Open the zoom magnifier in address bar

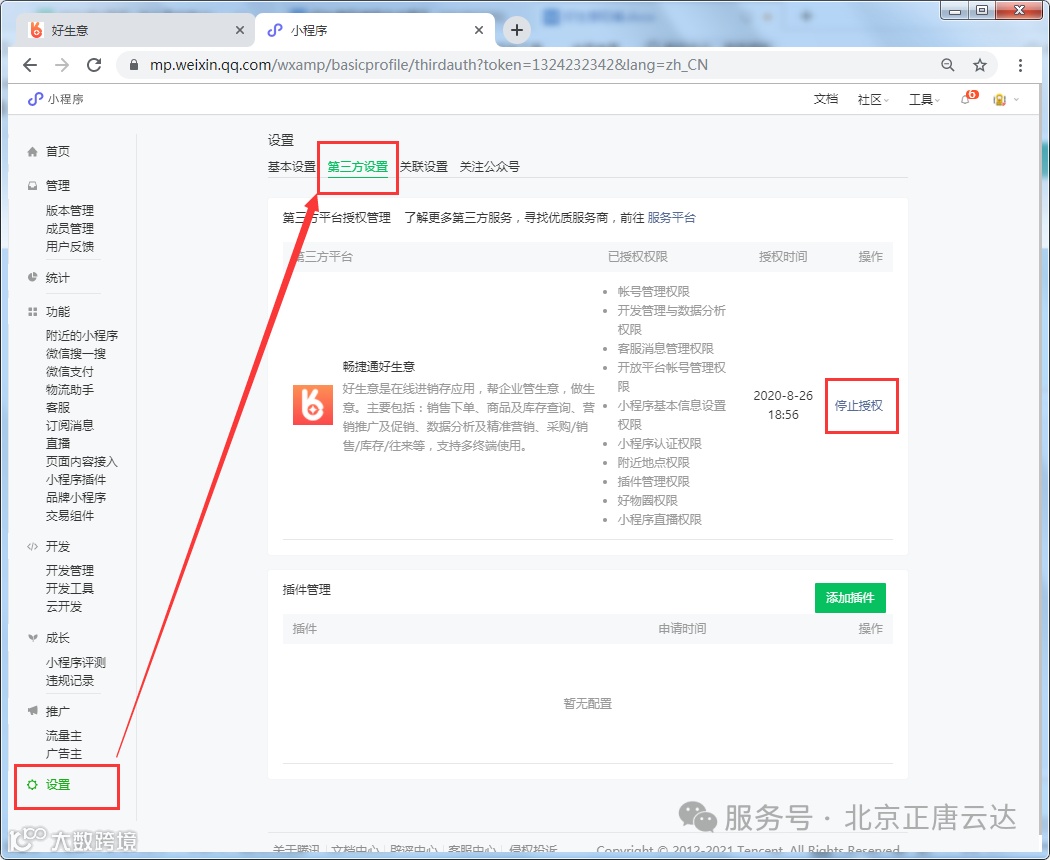pyautogui.click(x=948, y=65)
